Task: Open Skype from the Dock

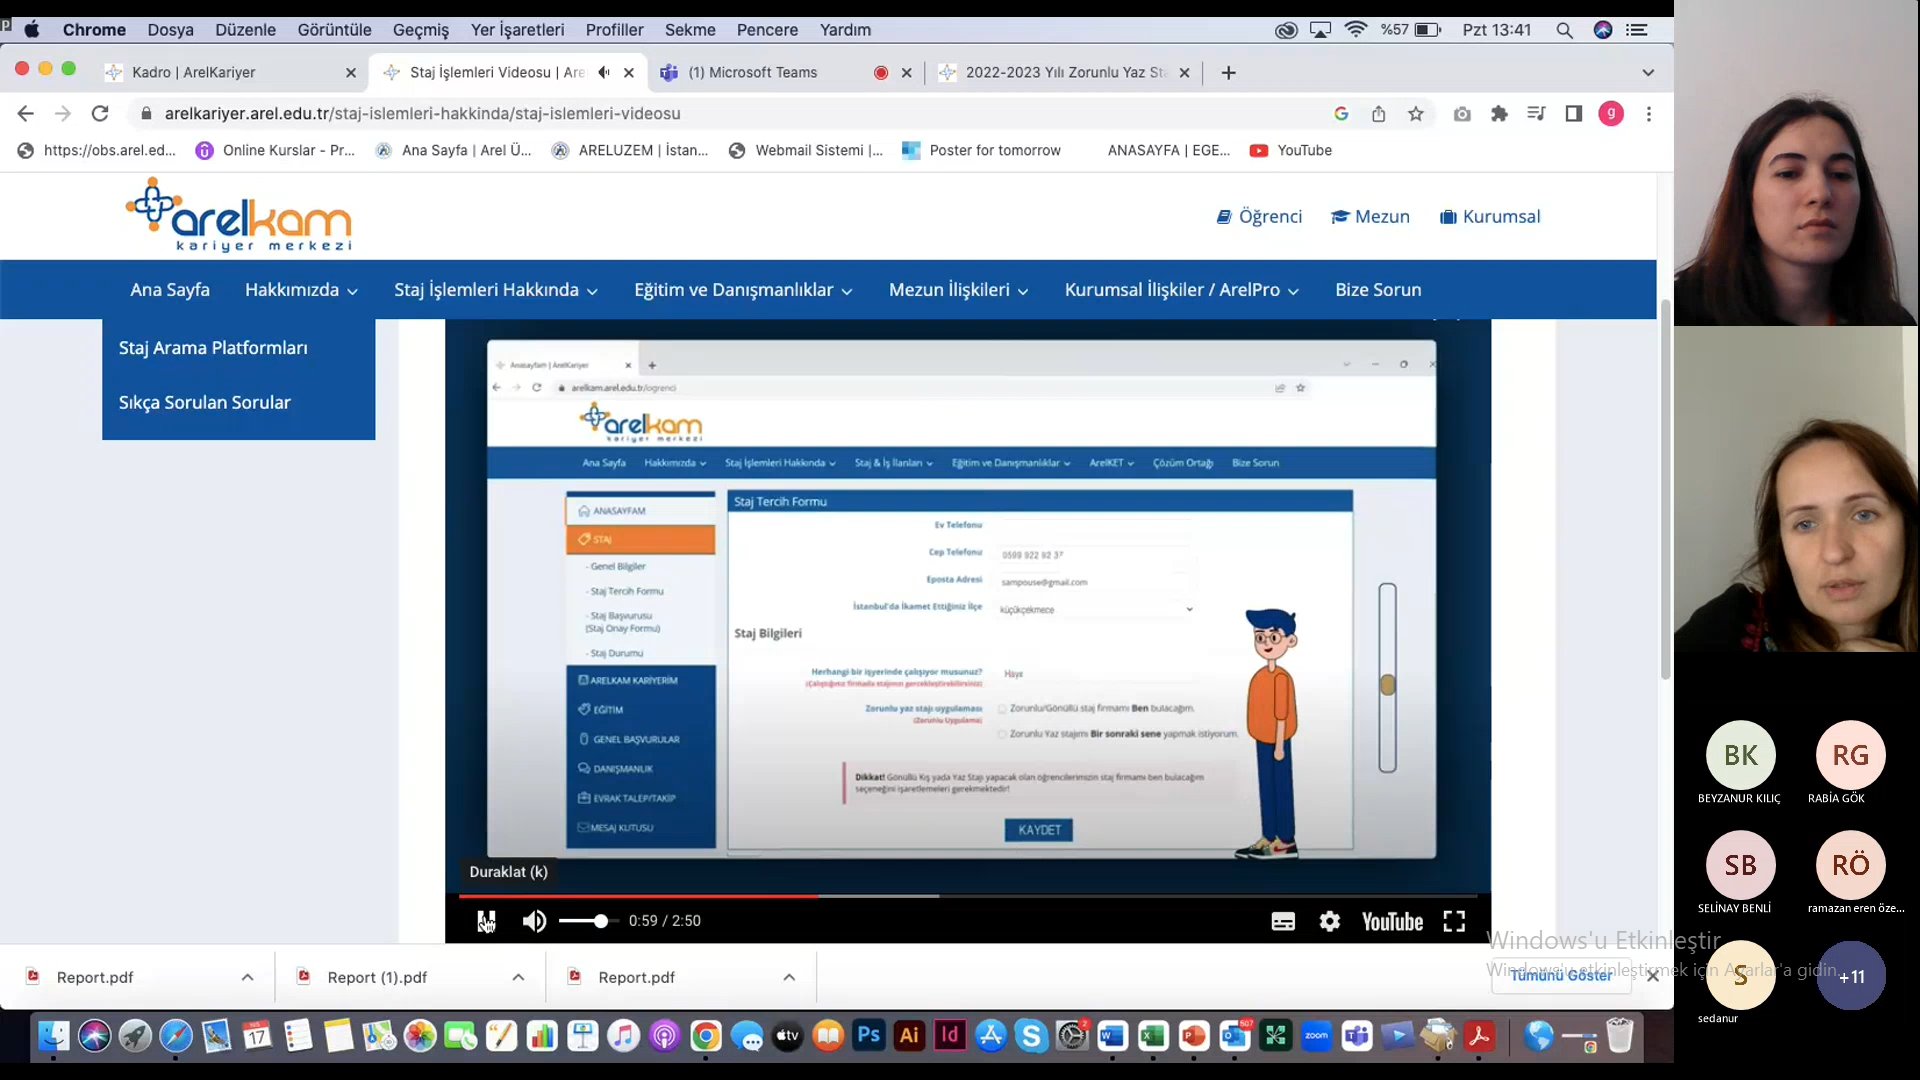Action: tap(1031, 1036)
